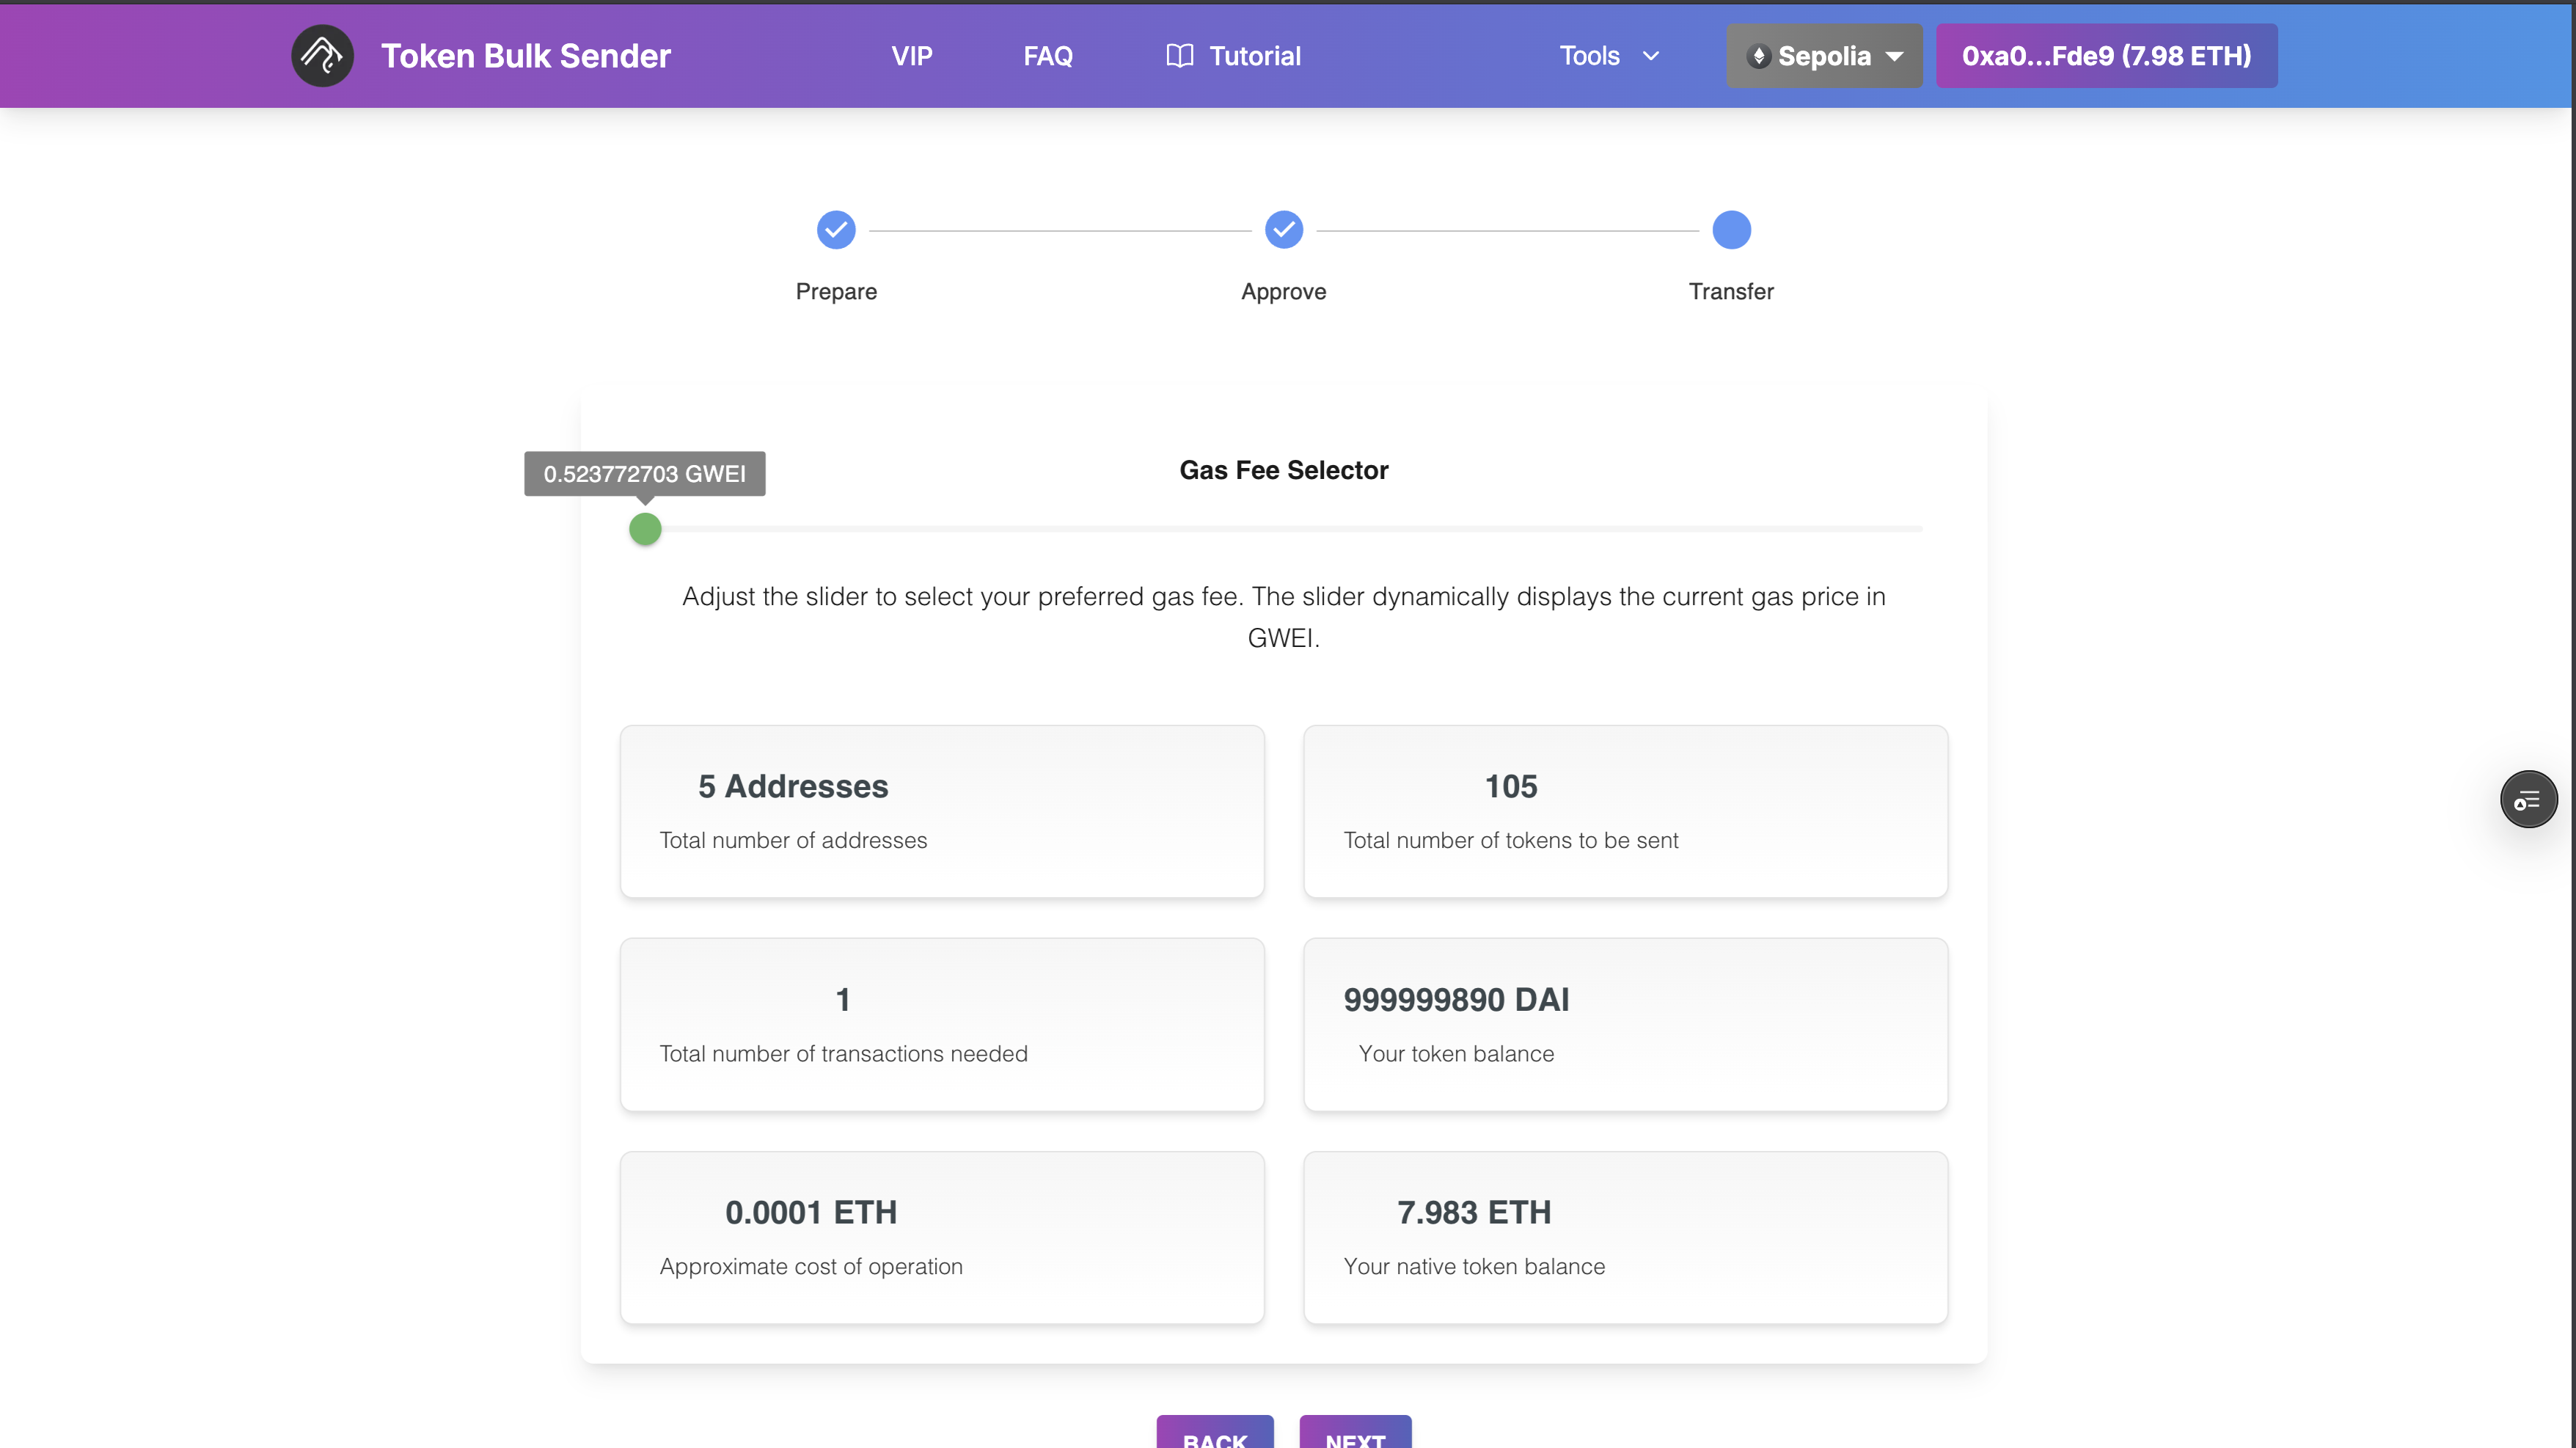Click the blue circle icon for the Transfer step

pos(1731,229)
